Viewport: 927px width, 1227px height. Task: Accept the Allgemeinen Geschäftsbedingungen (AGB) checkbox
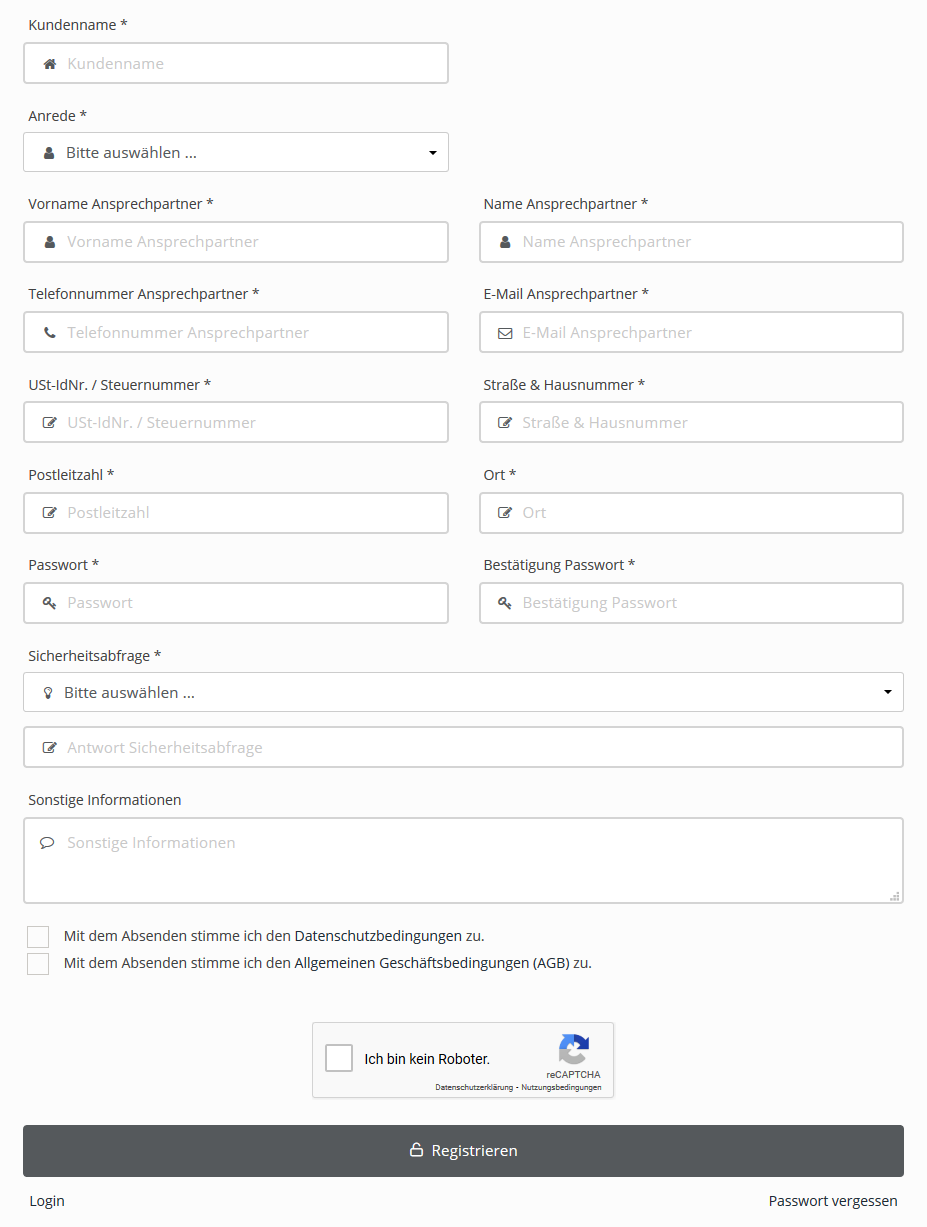point(38,964)
